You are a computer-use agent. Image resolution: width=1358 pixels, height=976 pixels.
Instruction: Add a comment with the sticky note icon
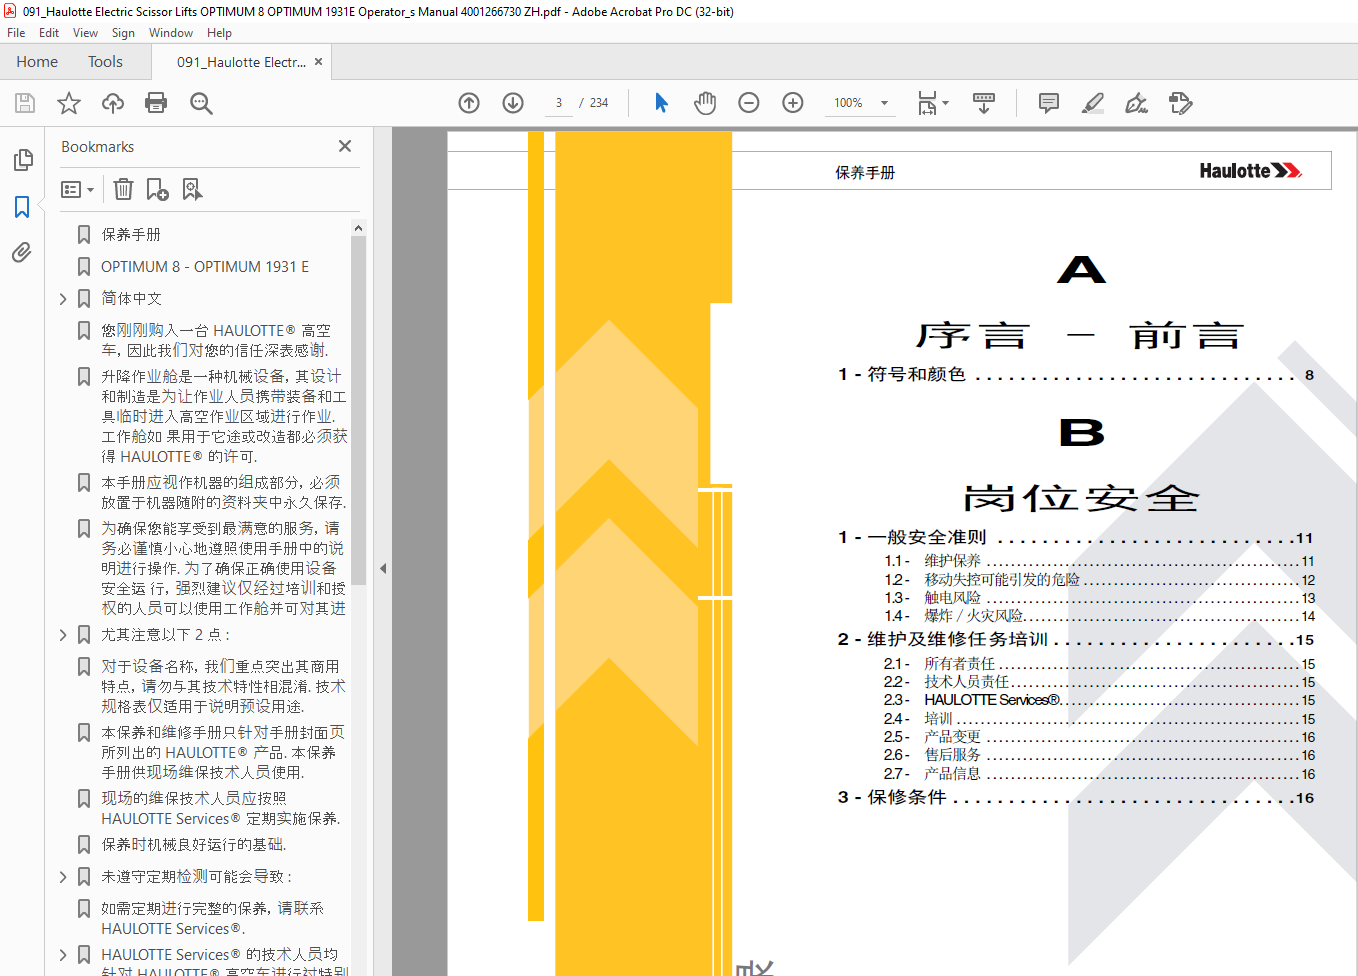tap(1049, 103)
